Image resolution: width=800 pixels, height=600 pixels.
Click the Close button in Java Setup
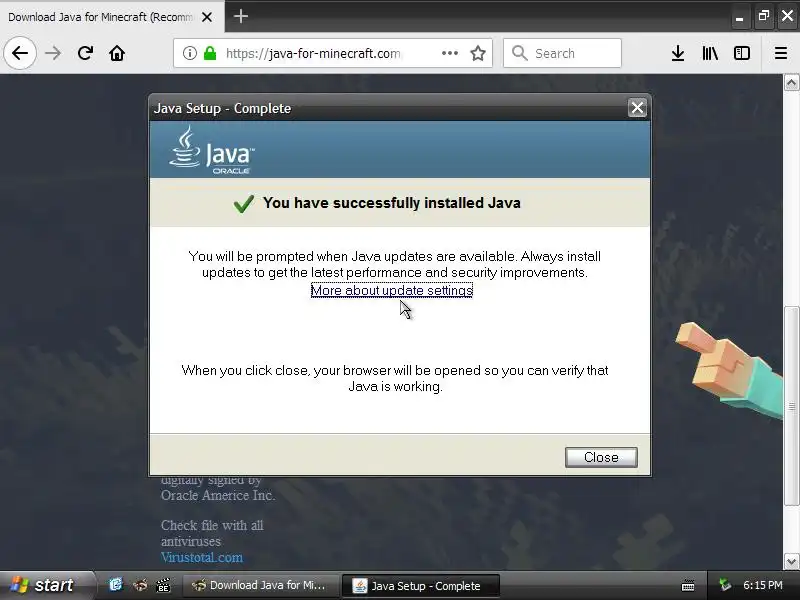pyautogui.click(x=601, y=457)
